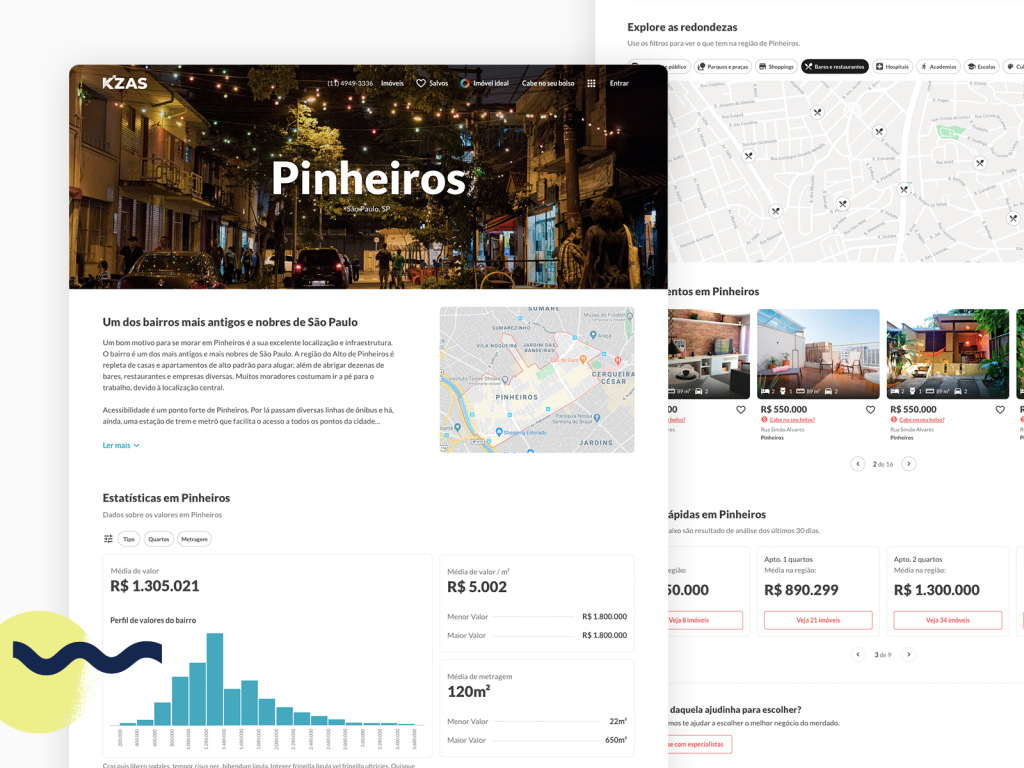Click the restaurant pin on the wide vertical avenue
The width and height of the screenshot is (1024, 768).
[x=904, y=190]
